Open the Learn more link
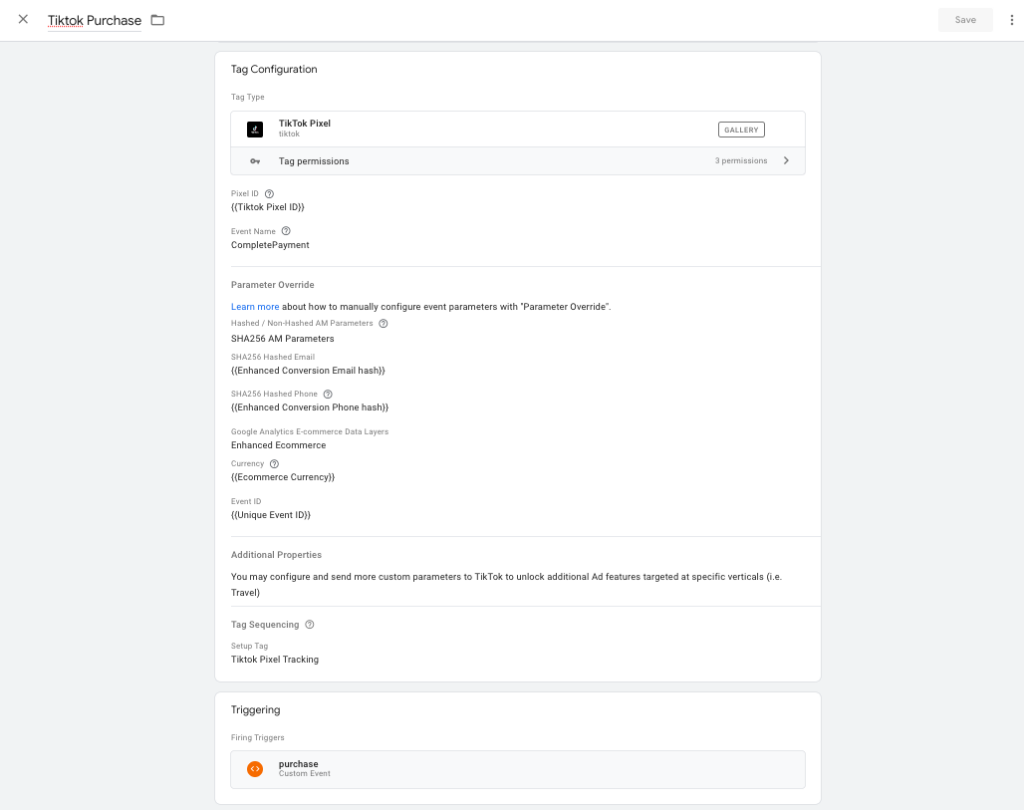The width and height of the screenshot is (1024, 810). coord(255,307)
